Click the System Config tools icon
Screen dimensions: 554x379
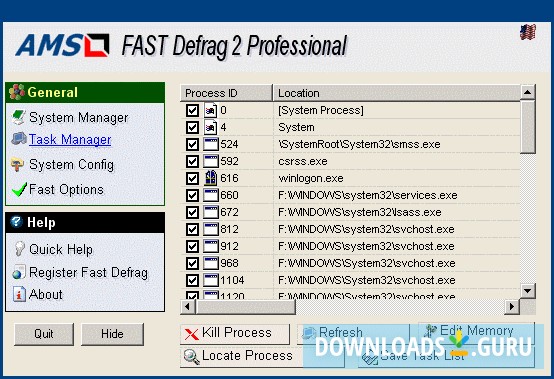point(18,165)
